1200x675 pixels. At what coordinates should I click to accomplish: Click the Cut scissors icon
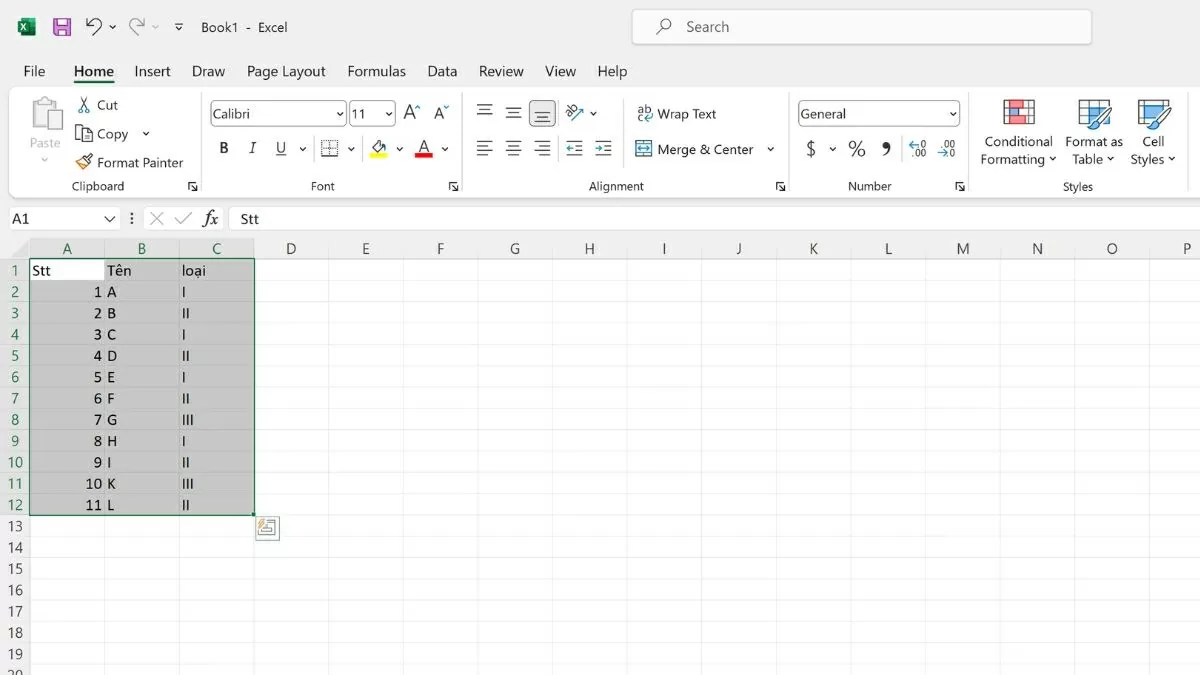pos(85,105)
